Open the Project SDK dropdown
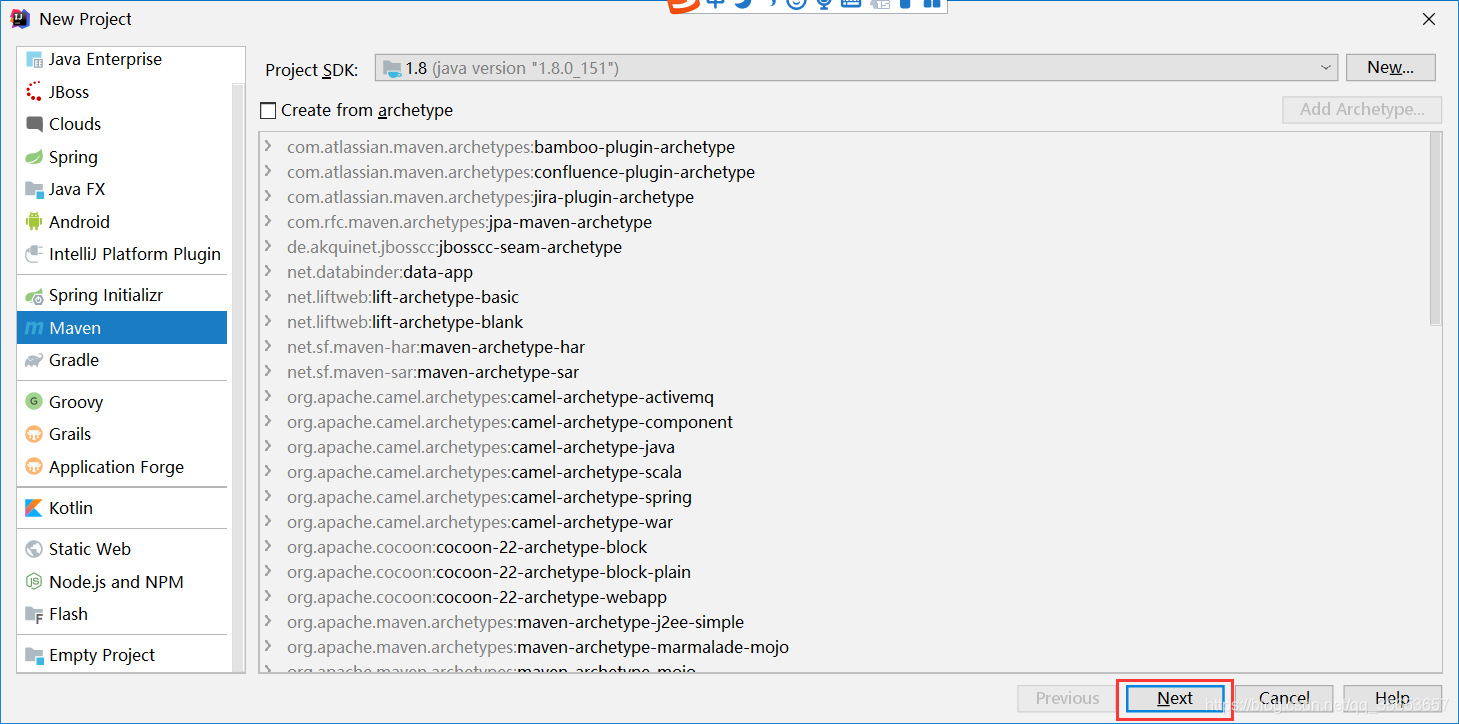1459x724 pixels. pyautogui.click(x=856, y=68)
